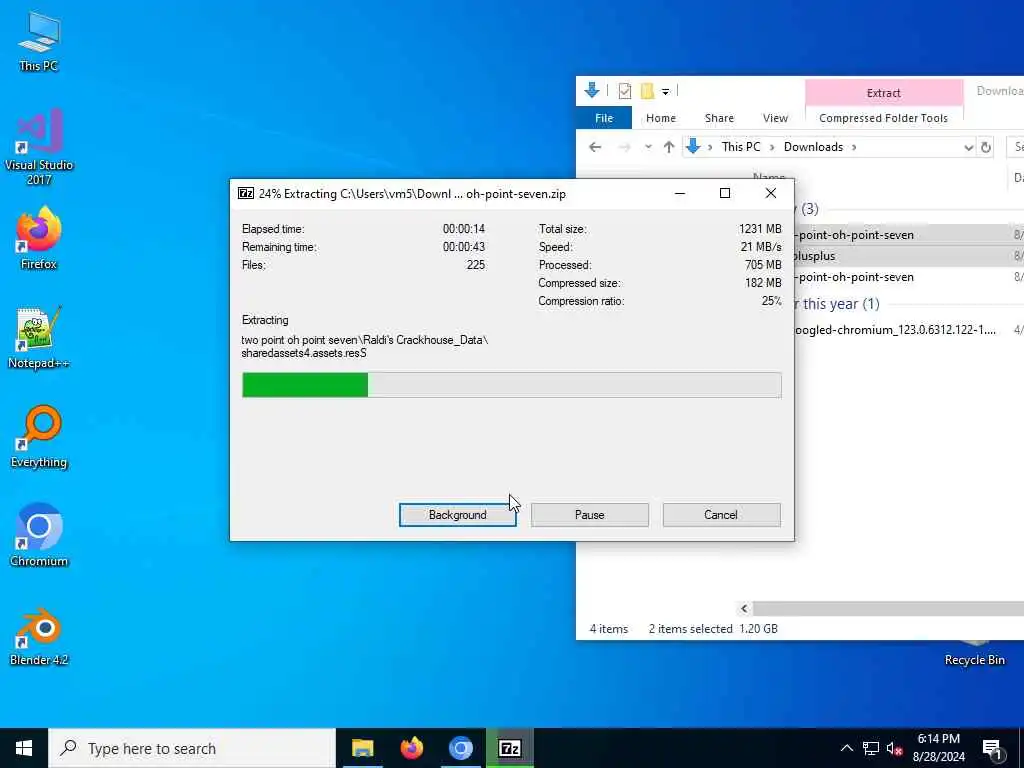The image size is (1024, 768).
Task: Open the network status tray icon
Action: 871,748
